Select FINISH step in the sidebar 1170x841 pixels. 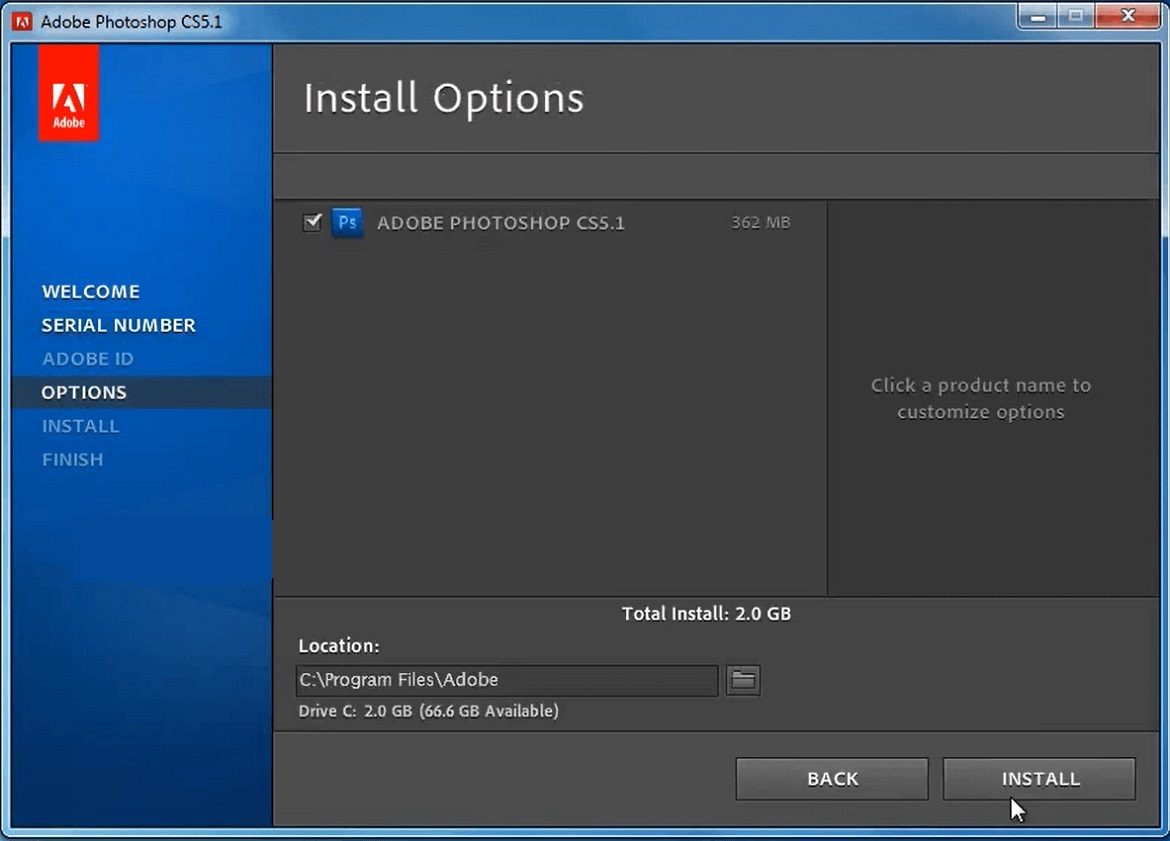pos(72,460)
